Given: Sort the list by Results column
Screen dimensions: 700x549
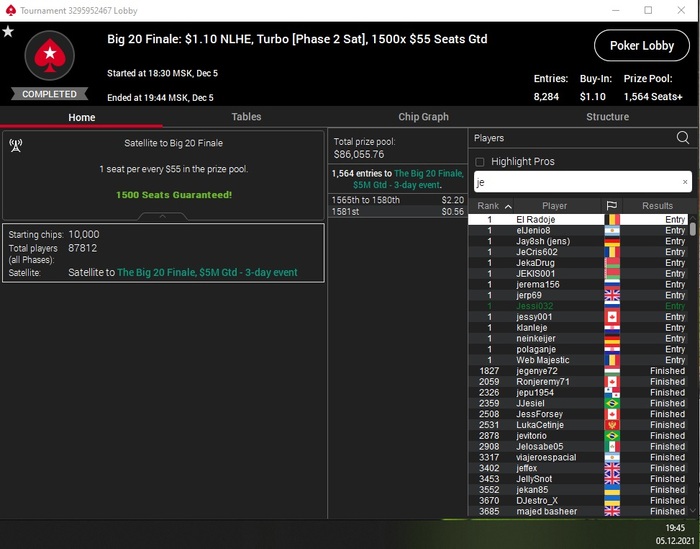Looking at the screenshot, I should pos(657,206).
